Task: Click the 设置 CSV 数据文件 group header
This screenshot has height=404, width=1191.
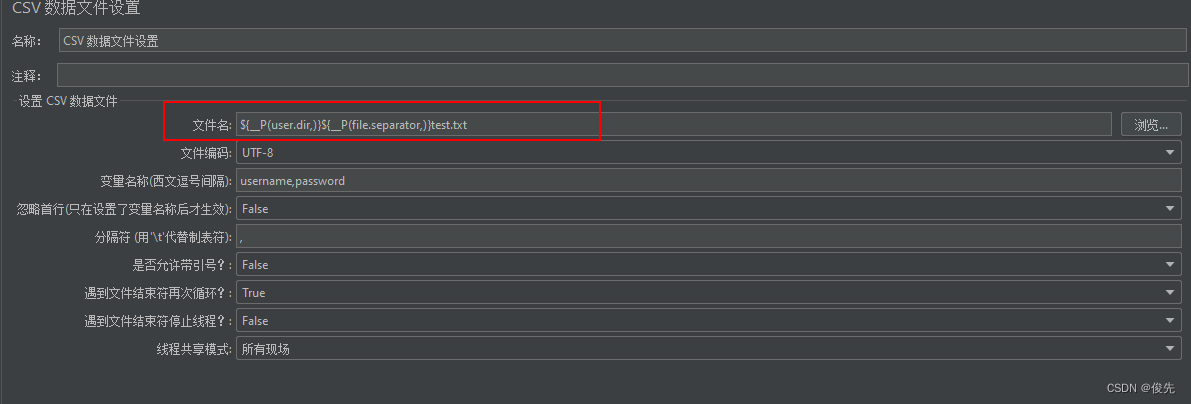Action: pyautogui.click(x=68, y=101)
